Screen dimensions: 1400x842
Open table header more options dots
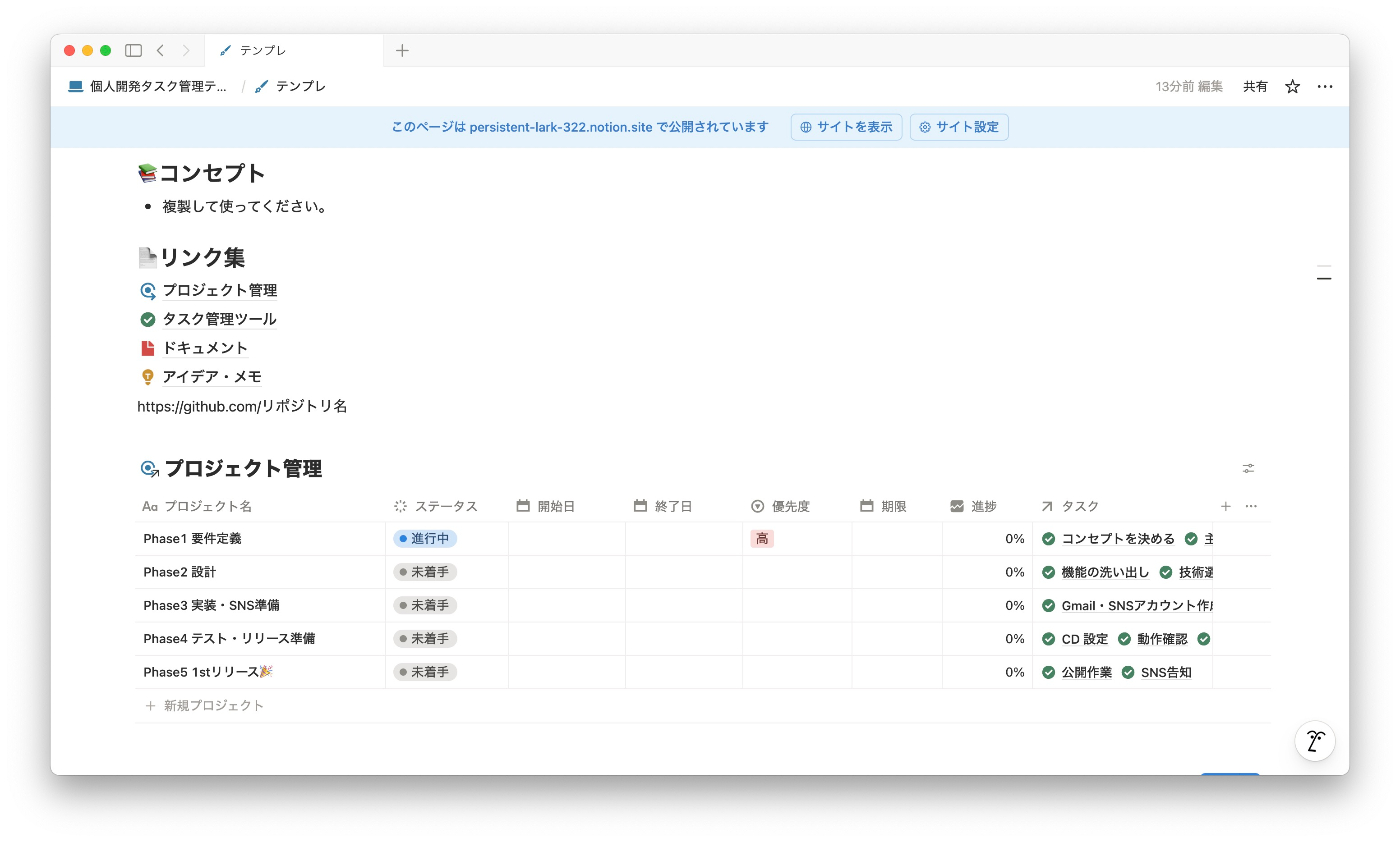(x=1251, y=507)
